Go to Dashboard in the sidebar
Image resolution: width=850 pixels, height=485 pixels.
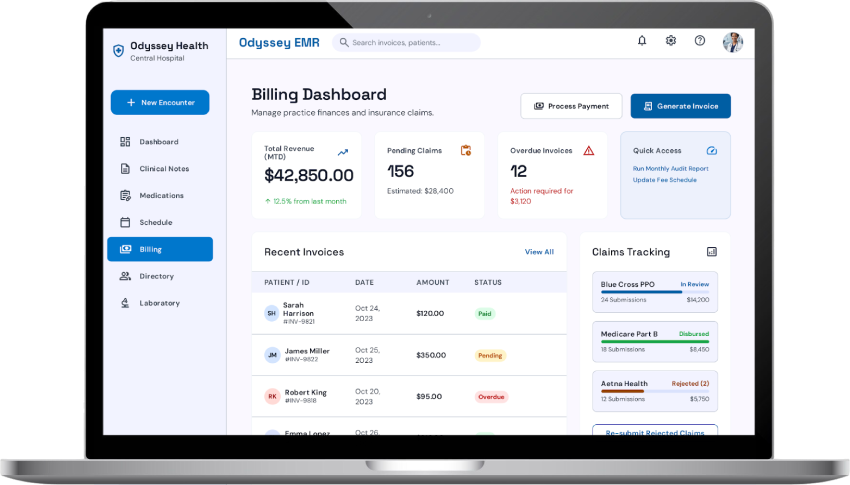click(x=160, y=141)
